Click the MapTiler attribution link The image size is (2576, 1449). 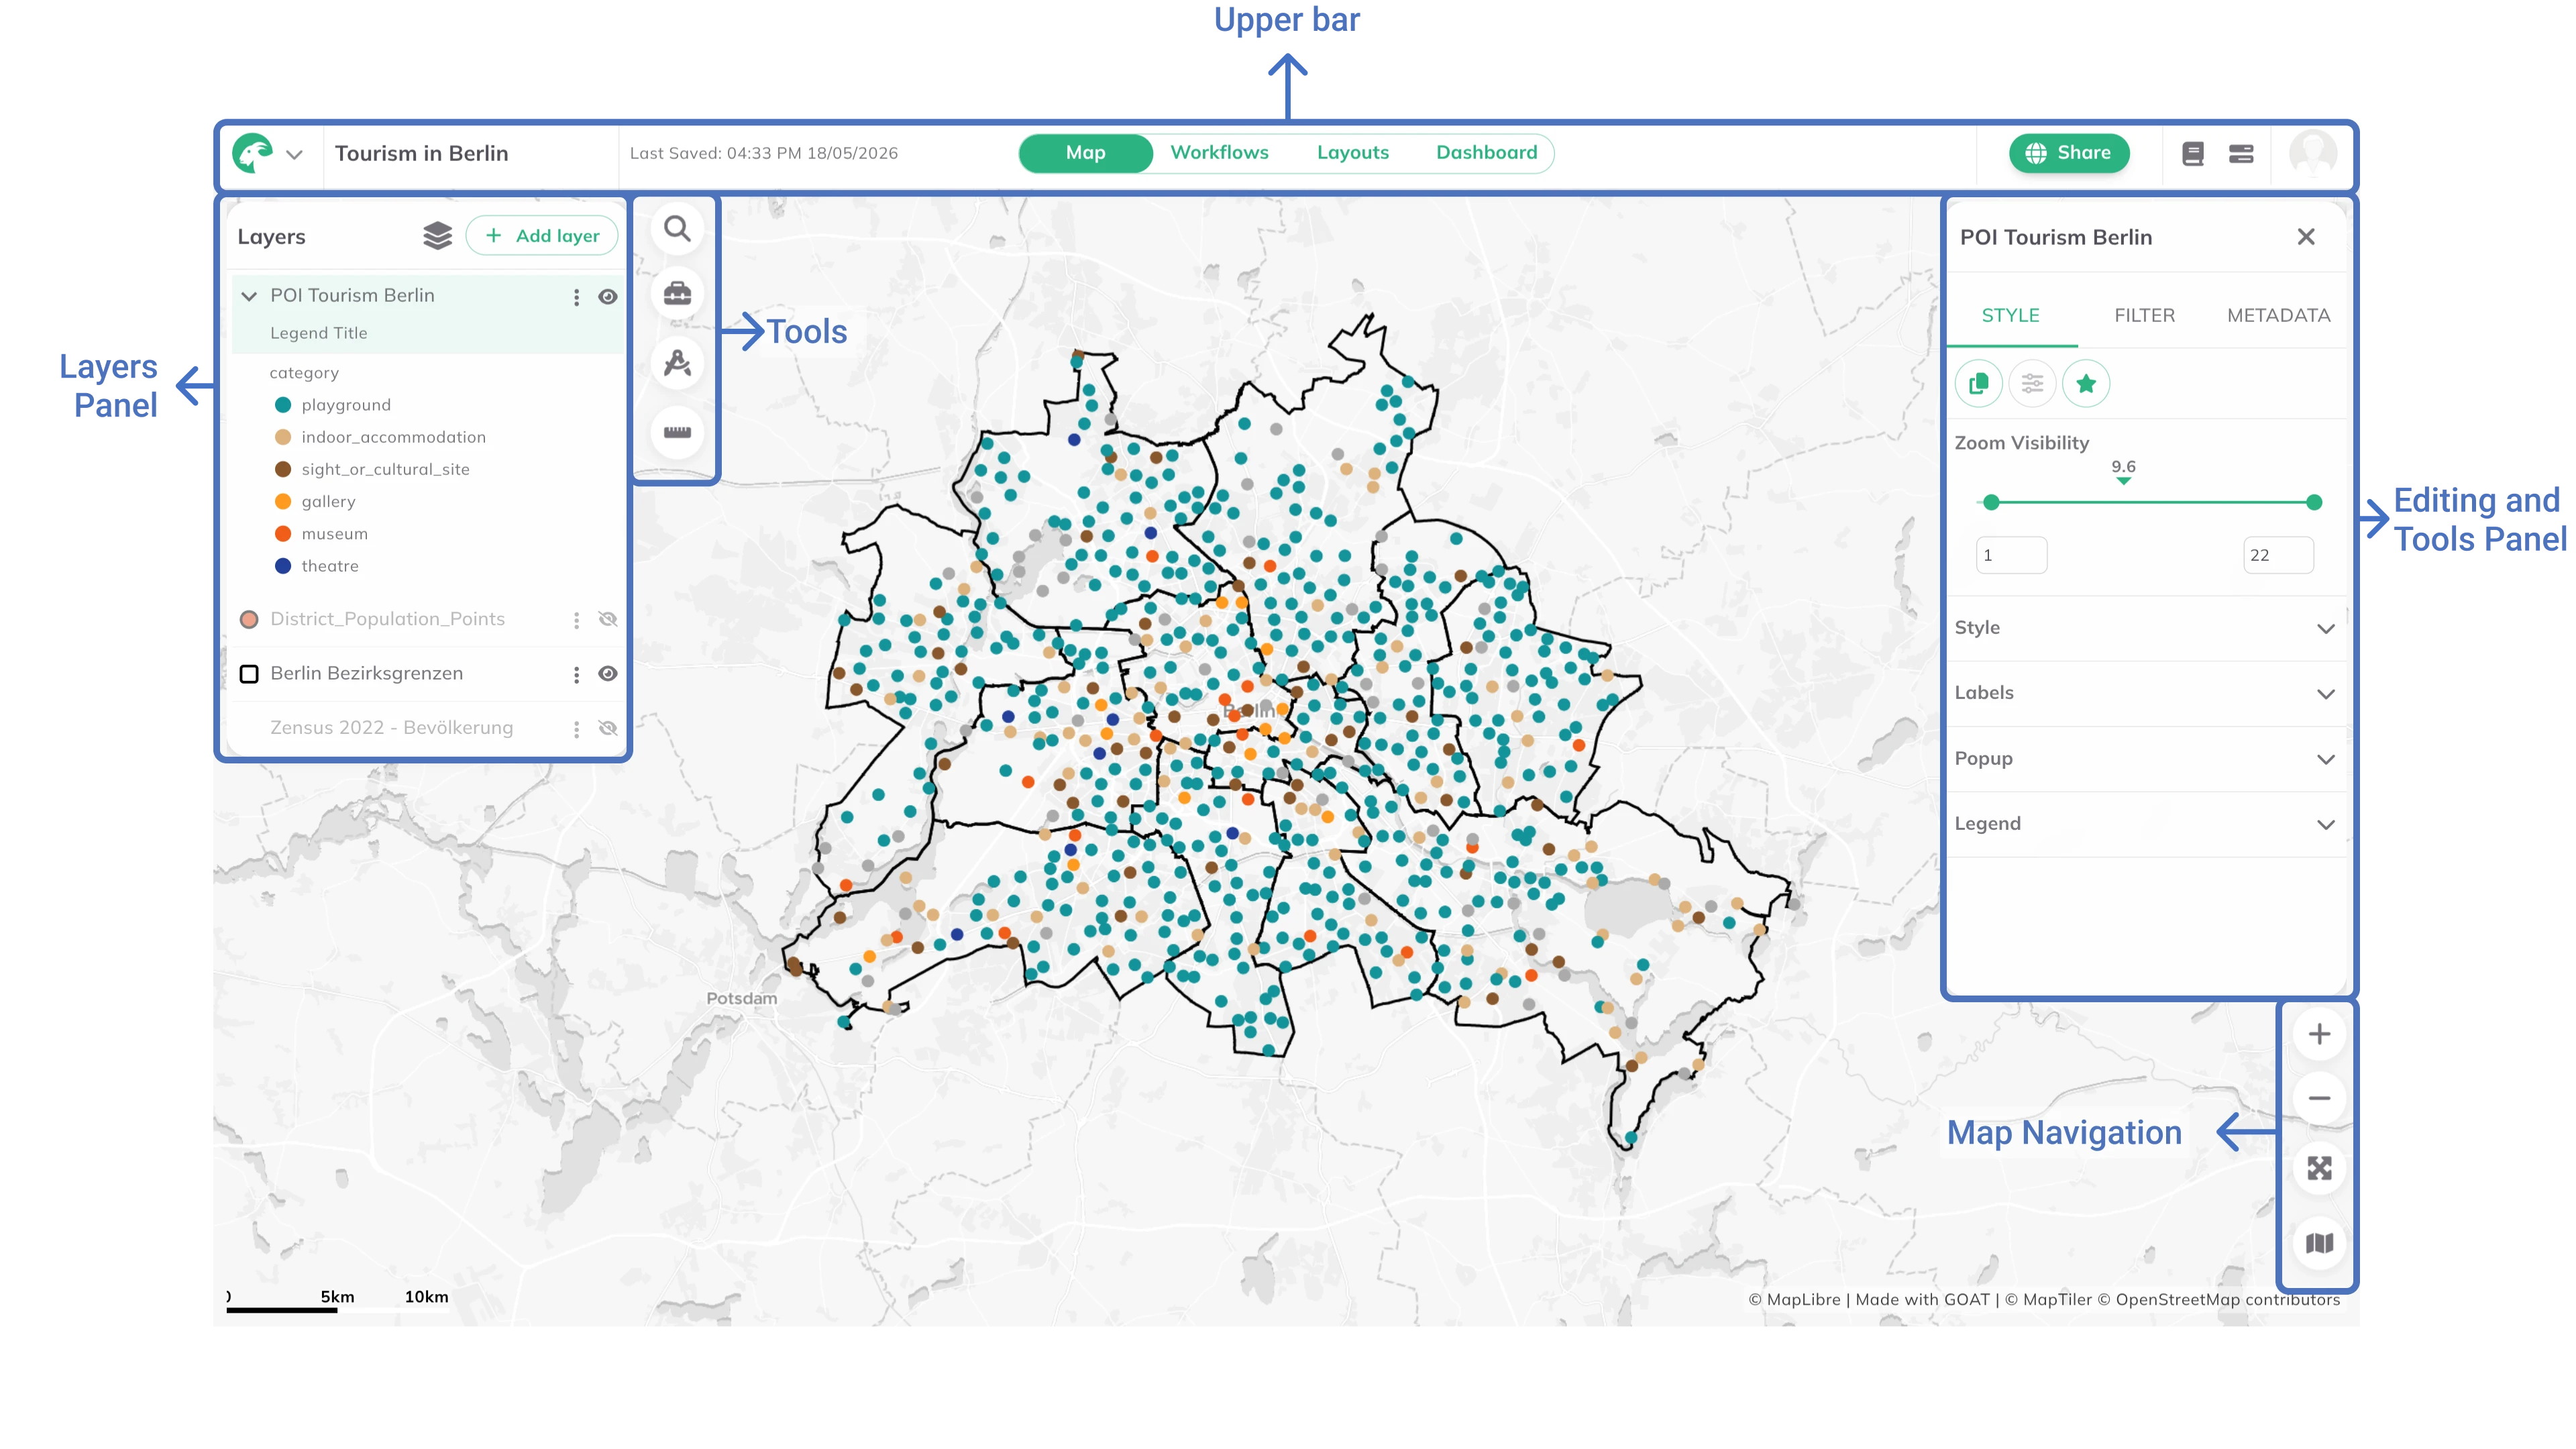click(x=2048, y=1300)
